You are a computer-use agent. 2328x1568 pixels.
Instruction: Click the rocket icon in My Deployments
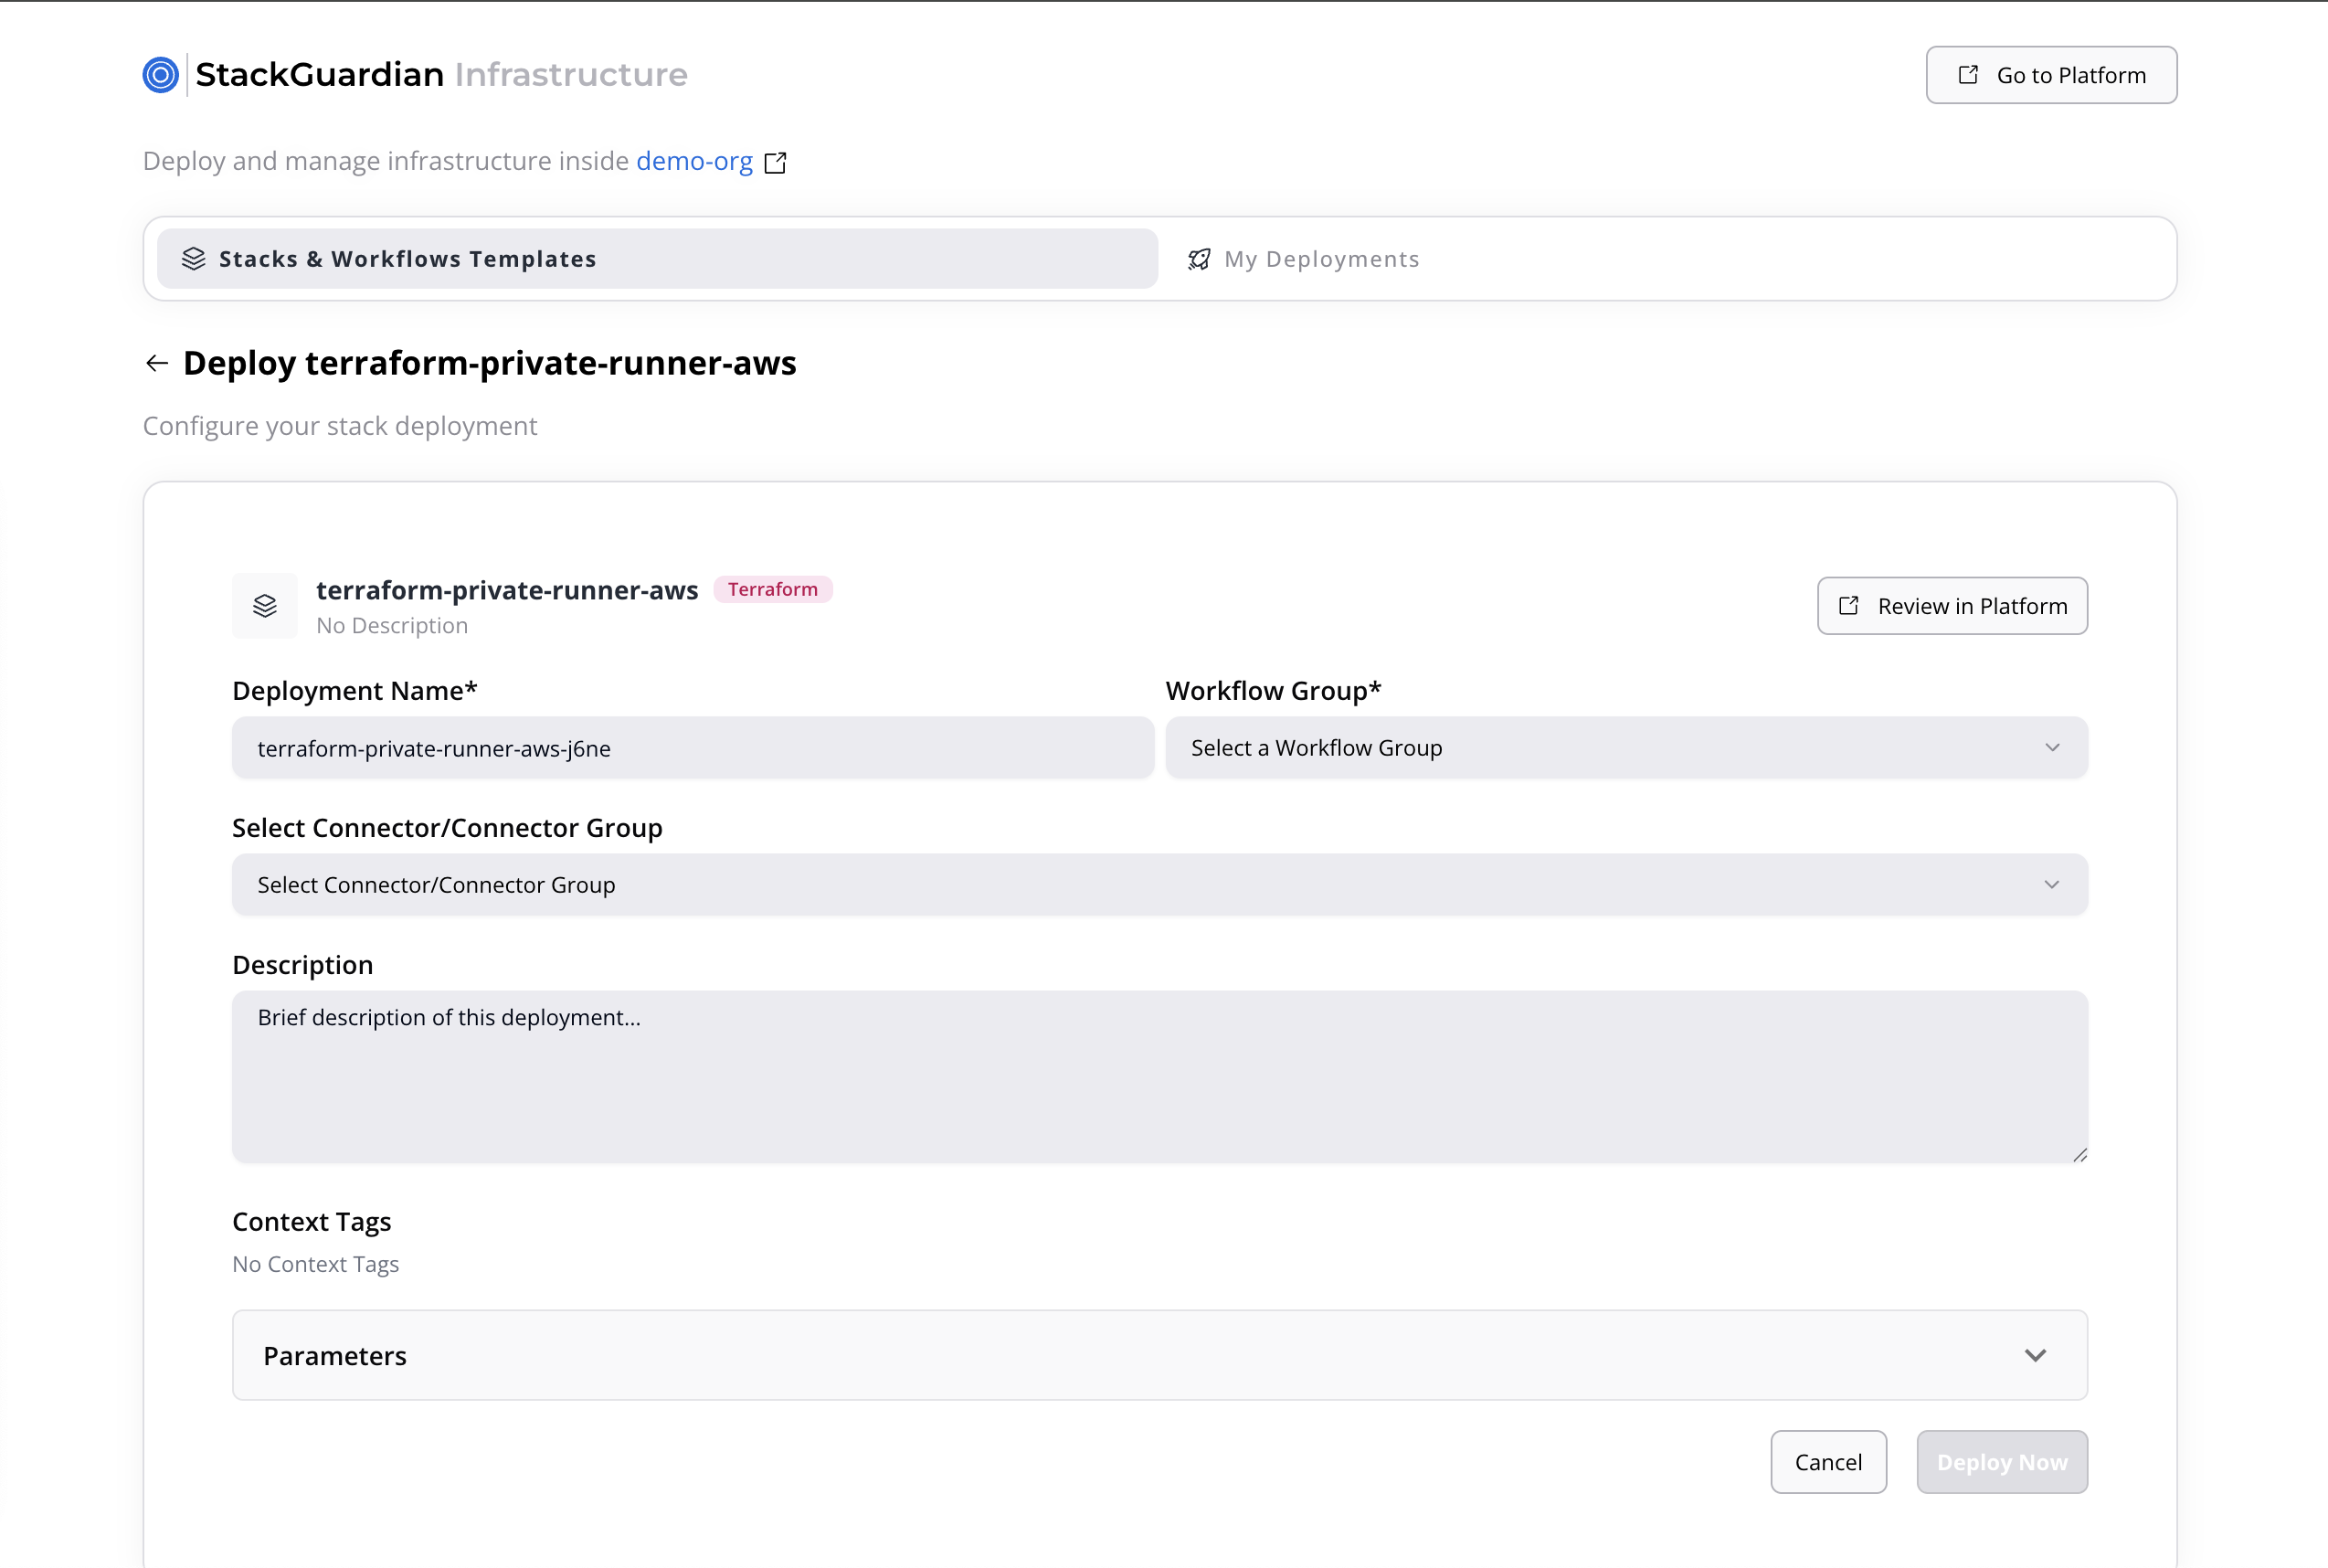[x=1199, y=260]
